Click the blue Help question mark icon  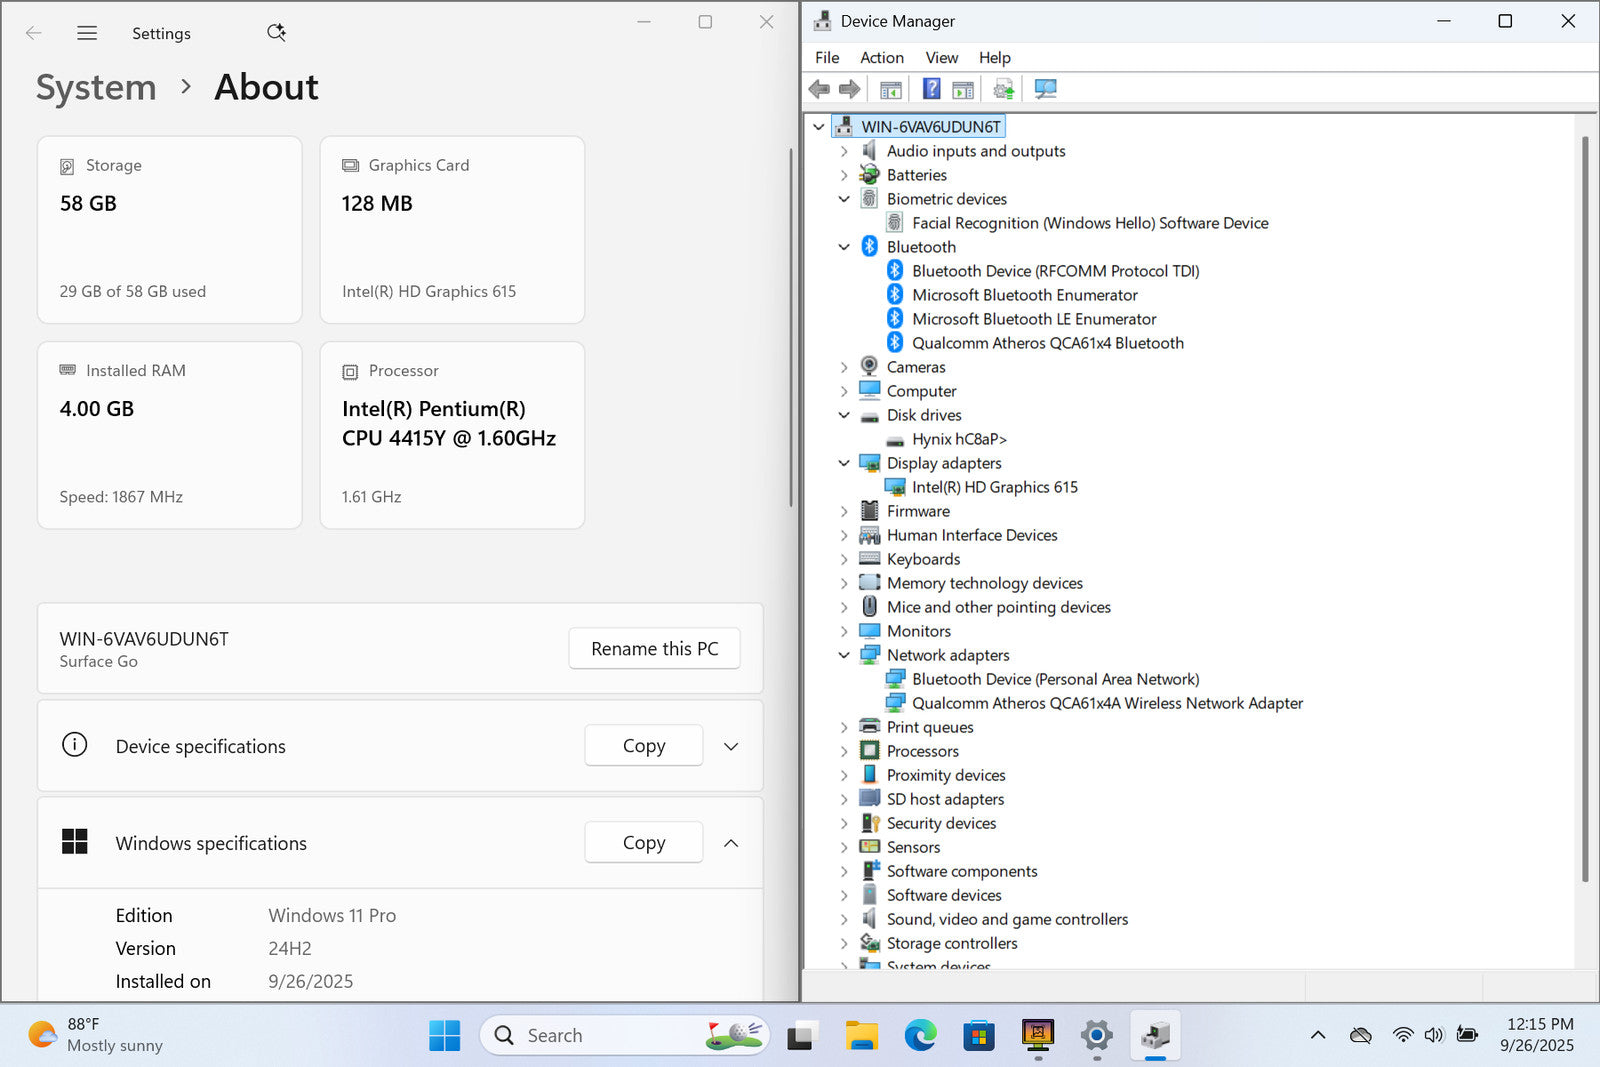click(931, 89)
